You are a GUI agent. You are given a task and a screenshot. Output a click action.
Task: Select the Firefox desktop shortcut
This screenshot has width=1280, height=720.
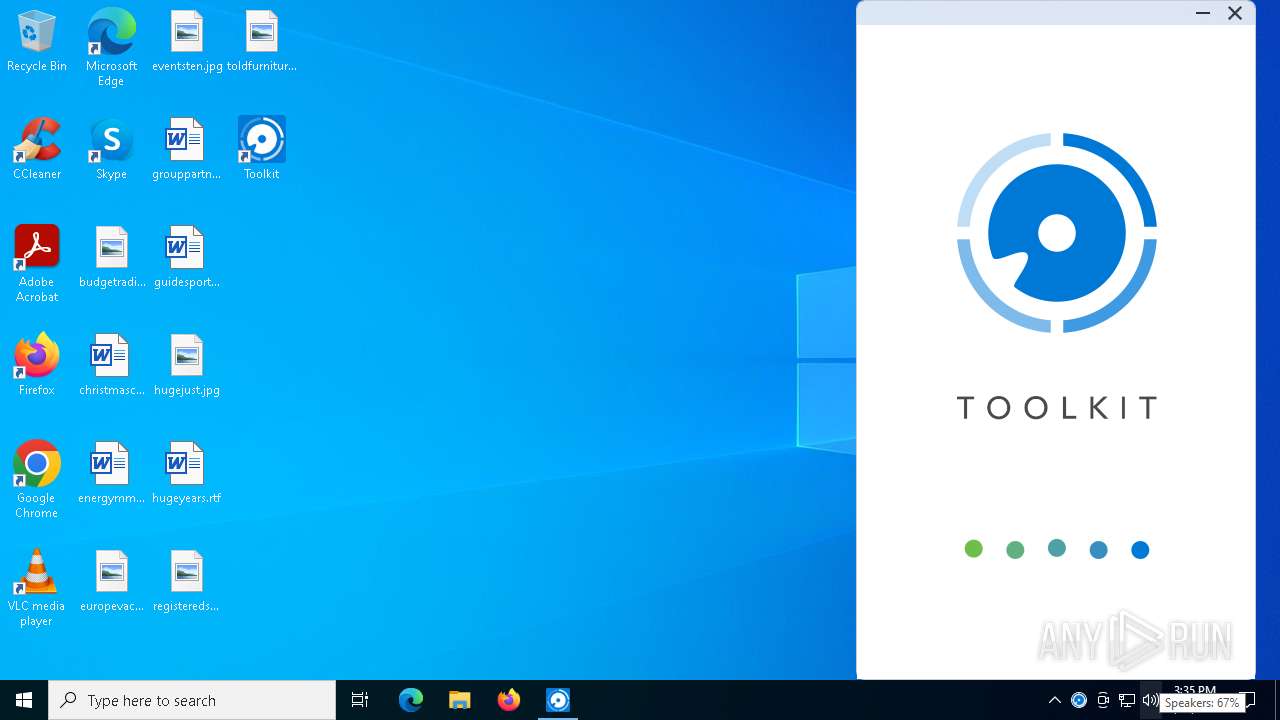(37, 365)
